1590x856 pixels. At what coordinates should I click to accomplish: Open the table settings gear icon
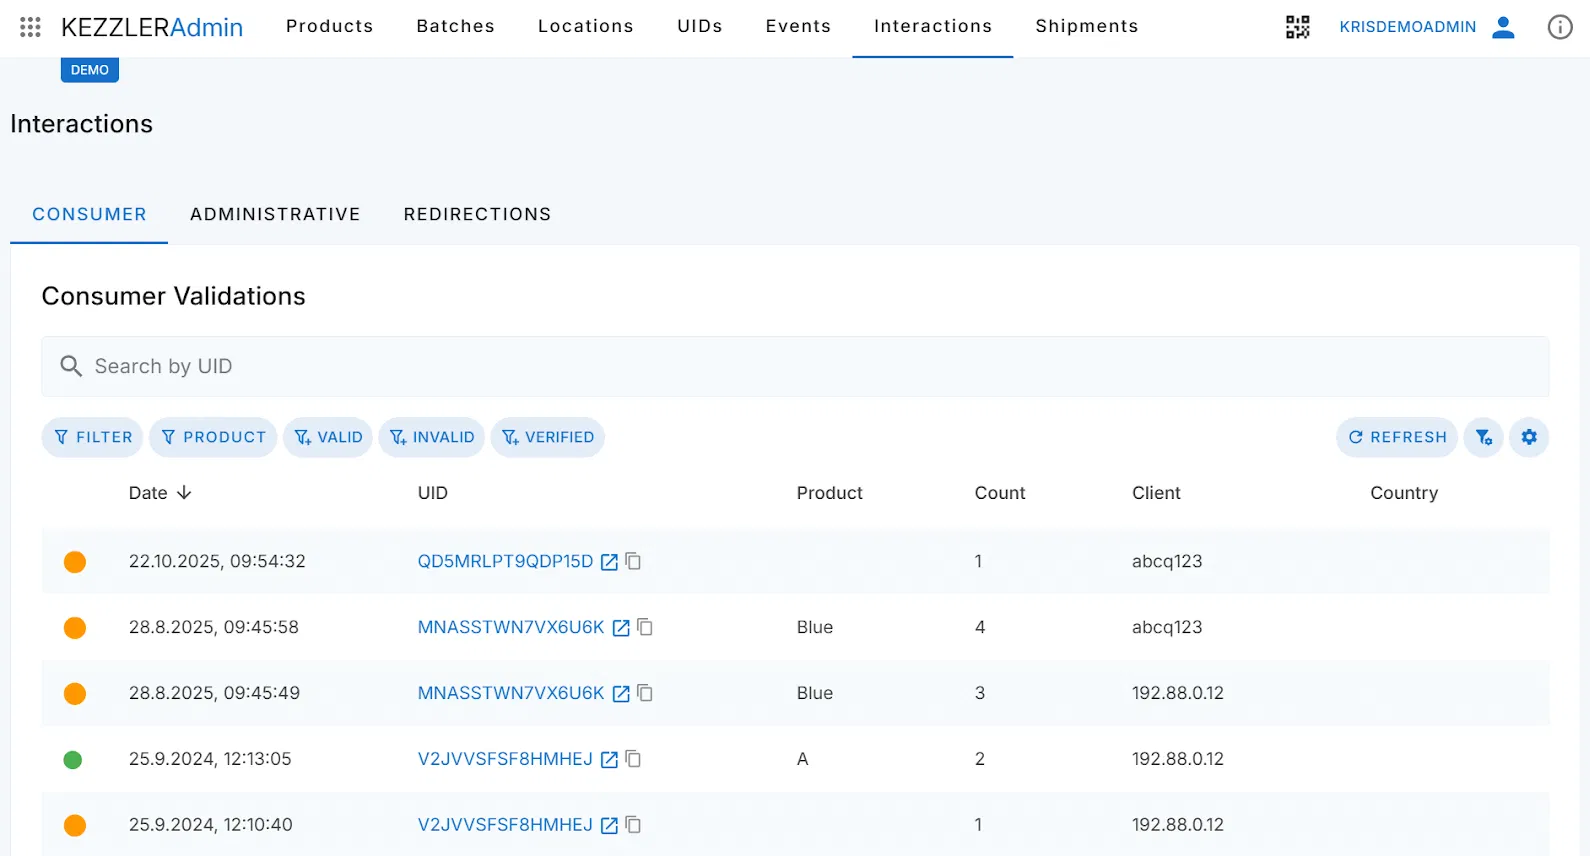point(1528,437)
